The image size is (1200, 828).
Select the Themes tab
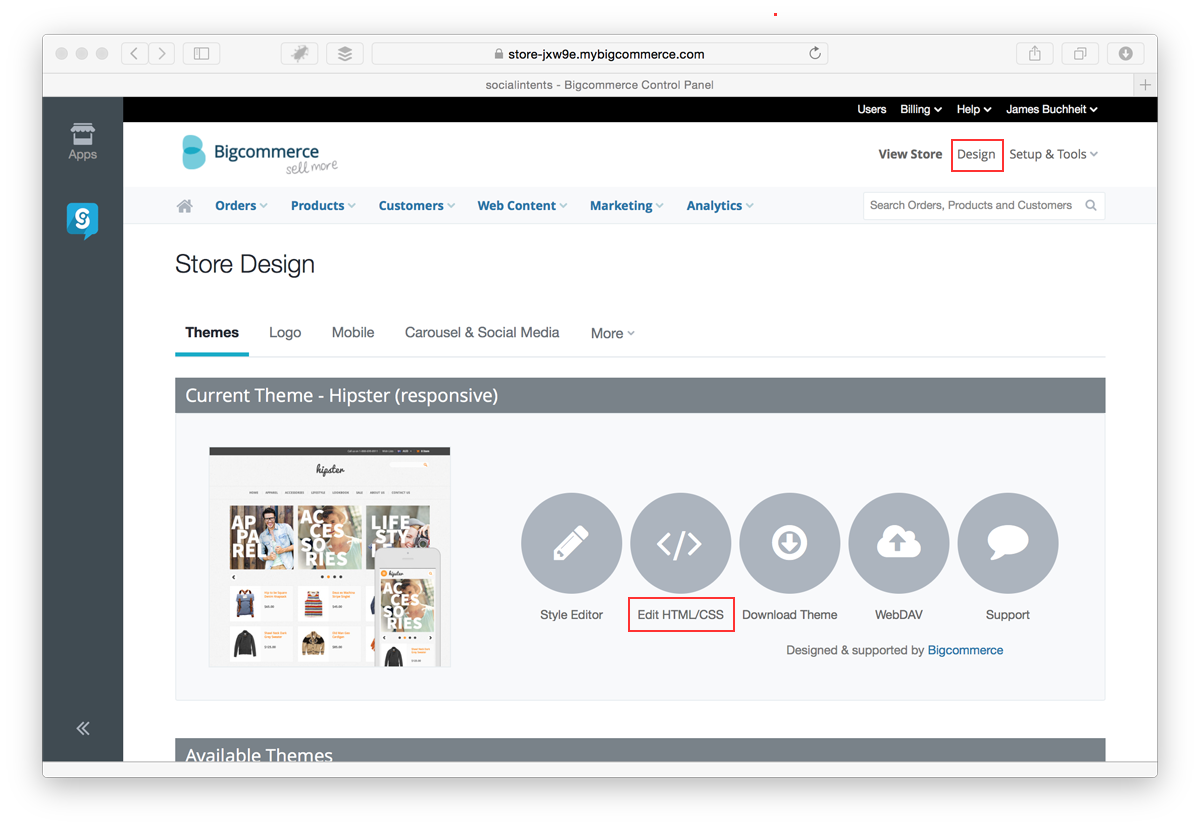pos(212,332)
